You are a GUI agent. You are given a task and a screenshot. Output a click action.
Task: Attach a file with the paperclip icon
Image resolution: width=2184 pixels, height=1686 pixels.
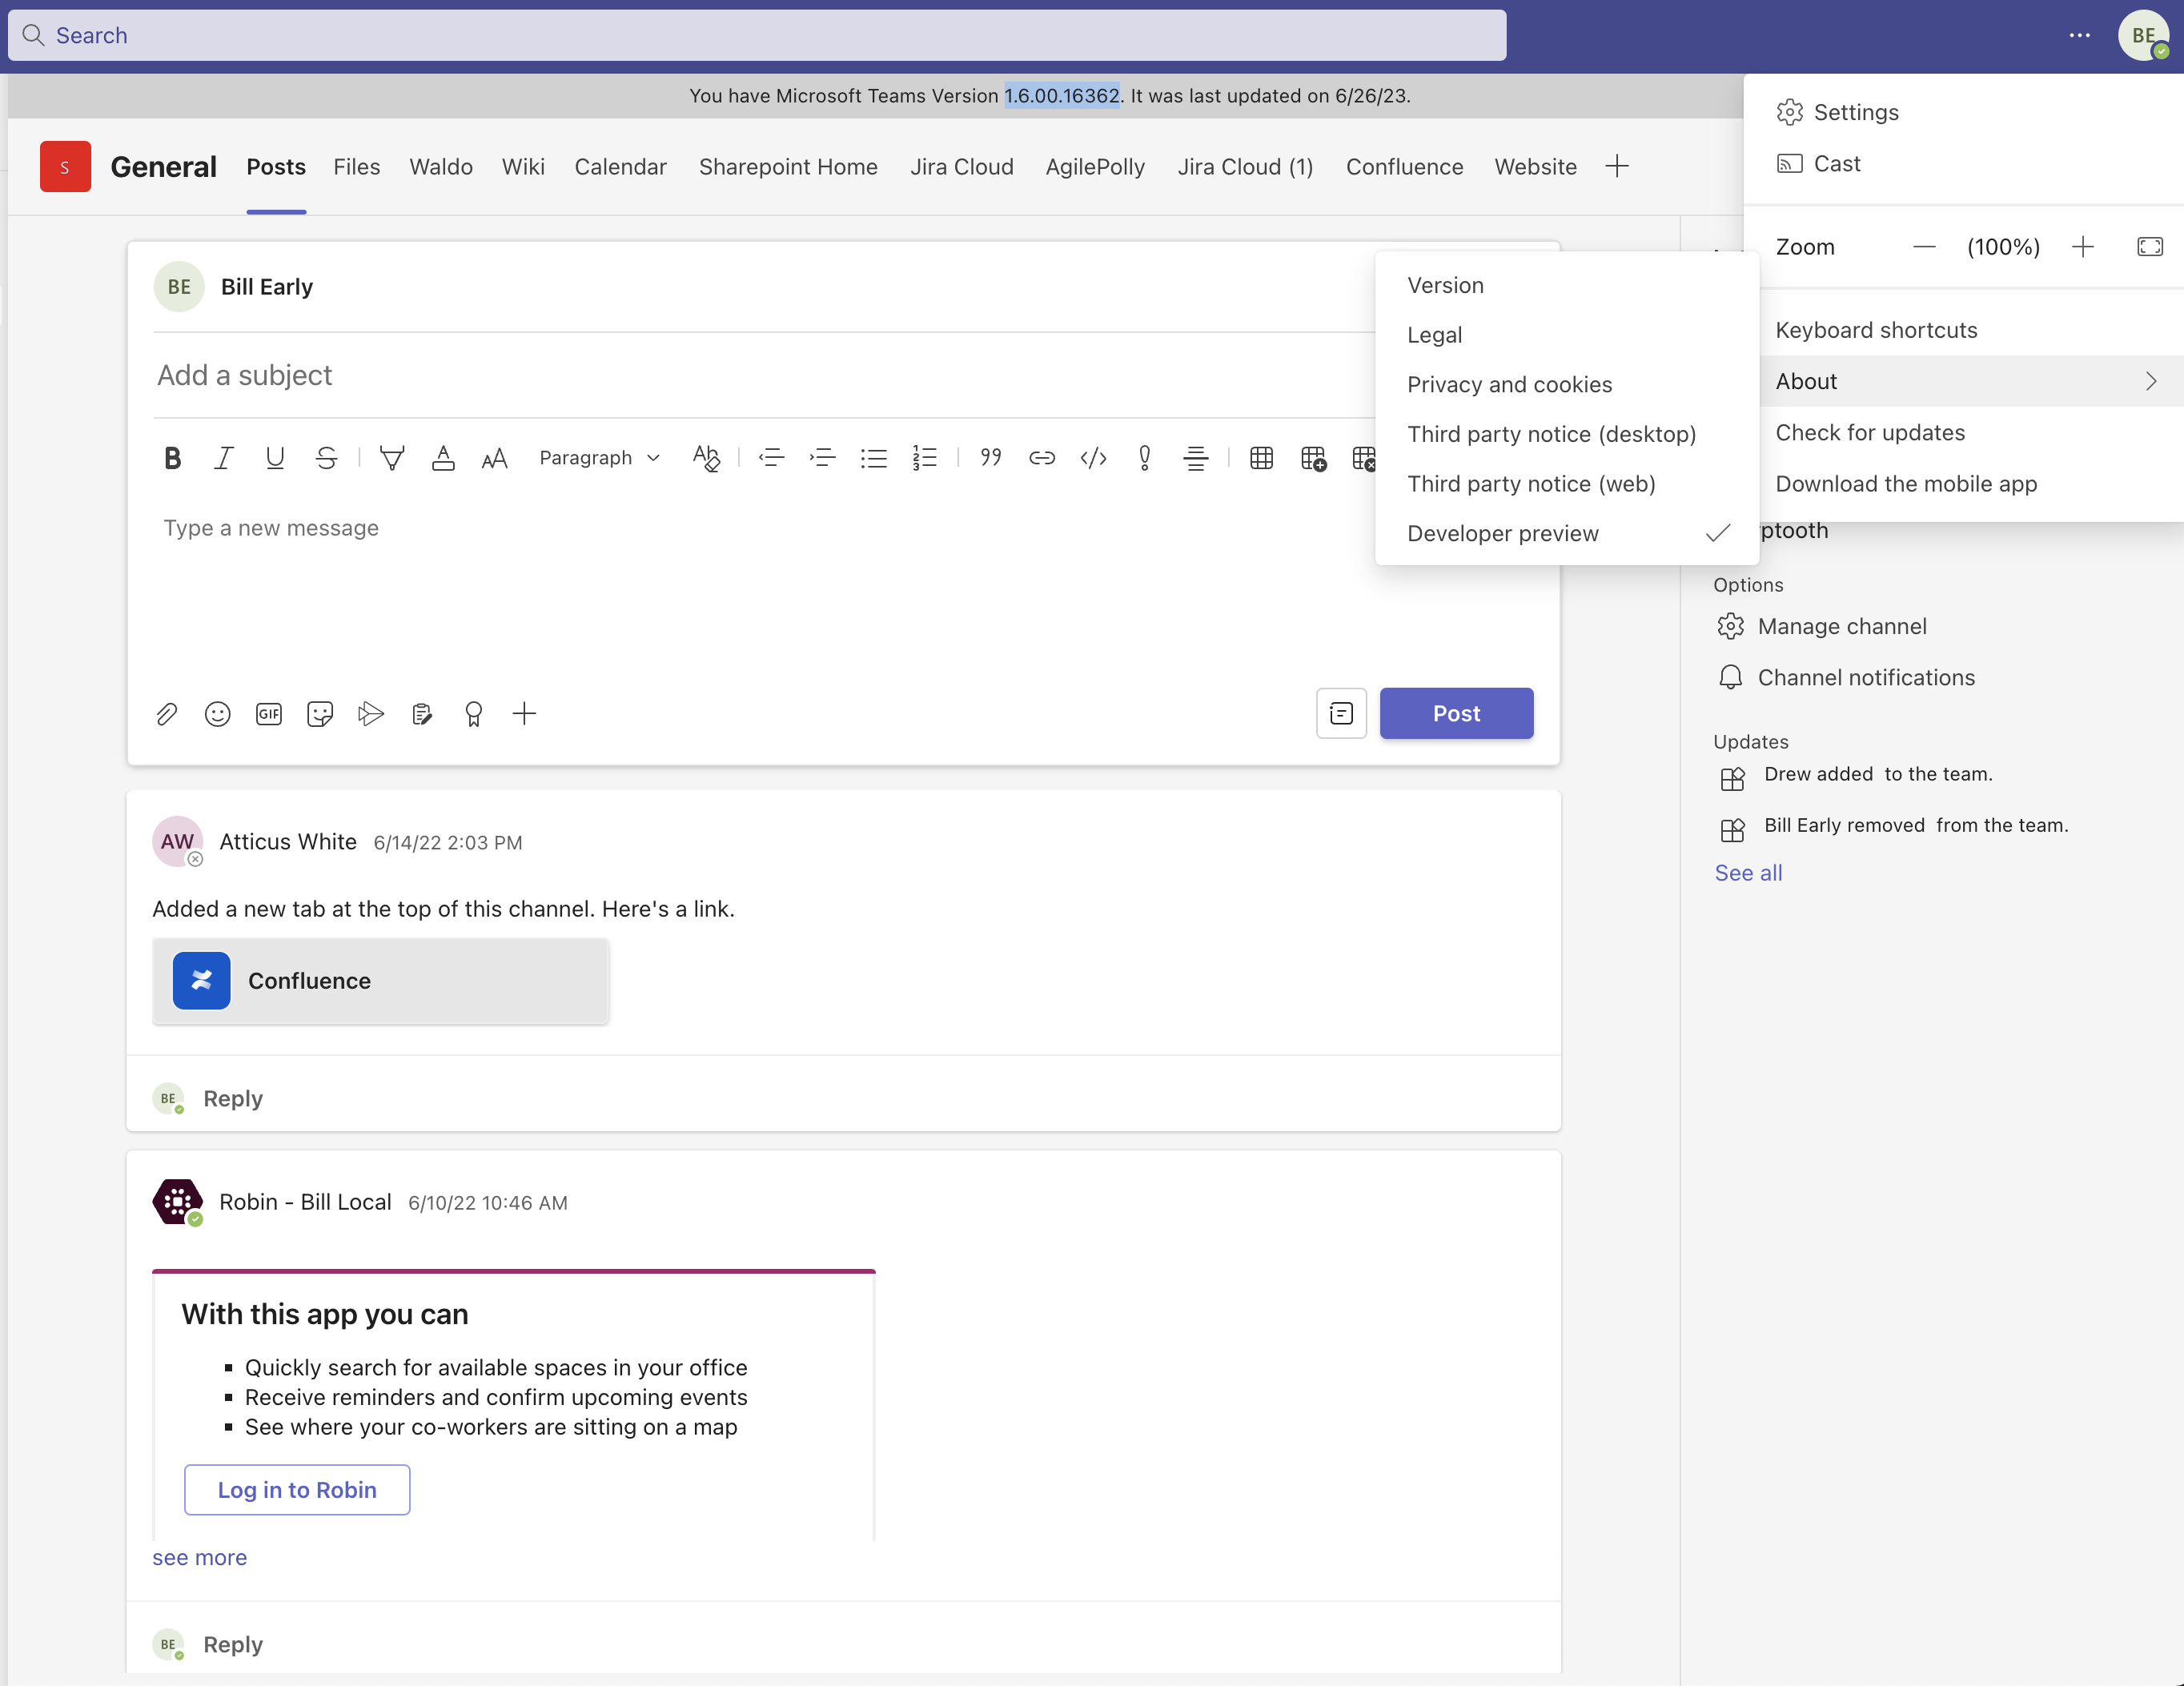pyautogui.click(x=167, y=713)
